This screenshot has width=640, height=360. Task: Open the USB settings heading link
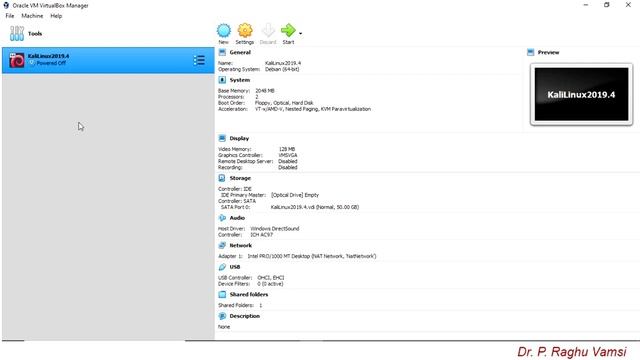pos(235,267)
